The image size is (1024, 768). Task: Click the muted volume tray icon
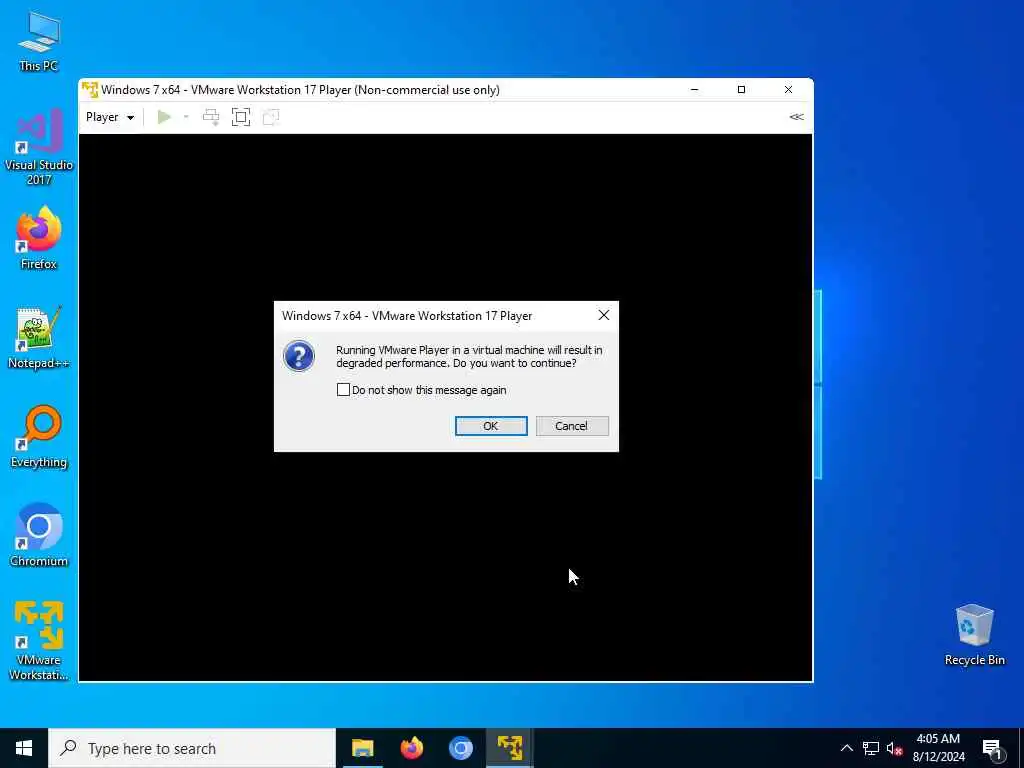tap(894, 748)
